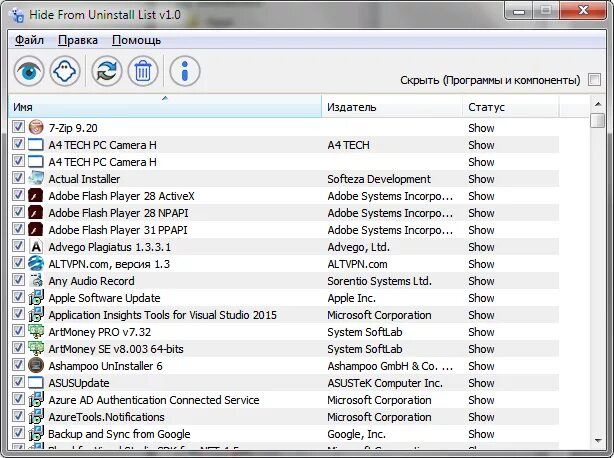Click publisher 'Google, Inc.'
This screenshot has width=614, height=458.
(x=356, y=434)
